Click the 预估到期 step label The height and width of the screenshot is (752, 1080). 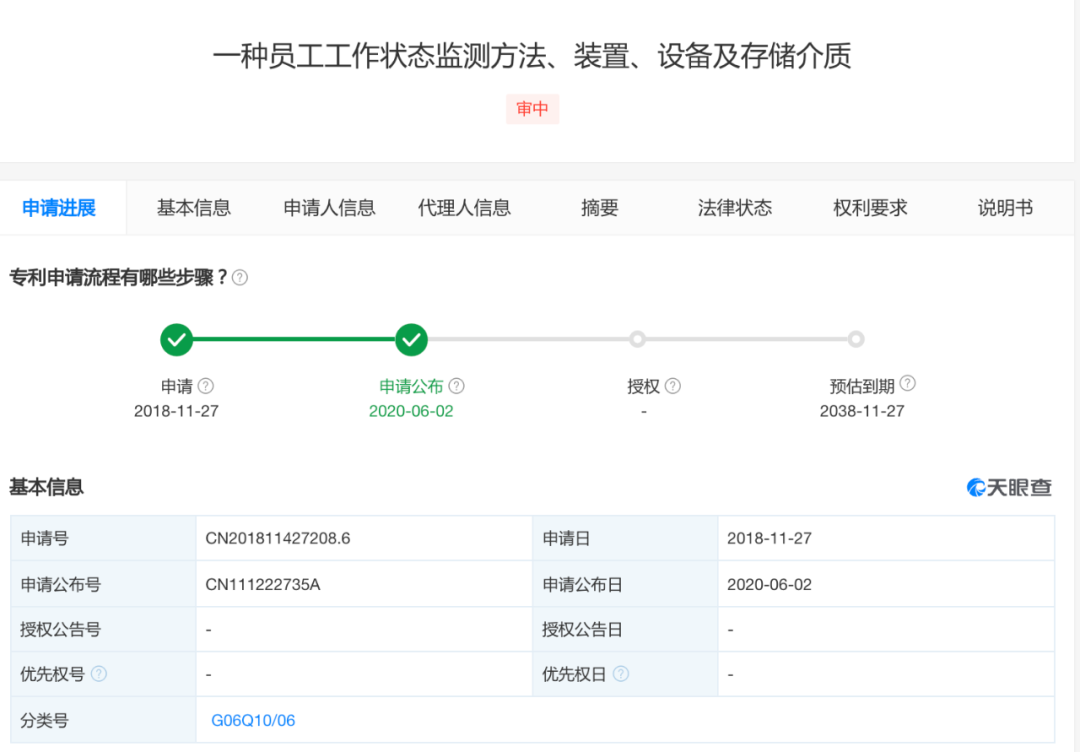click(862, 386)
